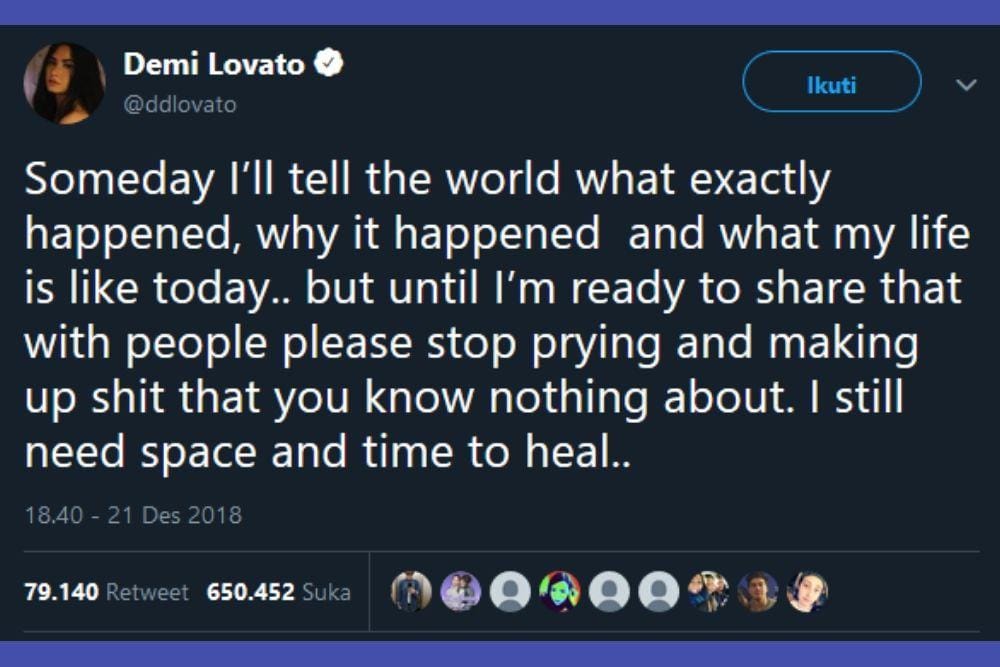This screenshot has width=1000, height=667.
Task: Open Demi Lovato's profile picture
Action: pos(64,80)
